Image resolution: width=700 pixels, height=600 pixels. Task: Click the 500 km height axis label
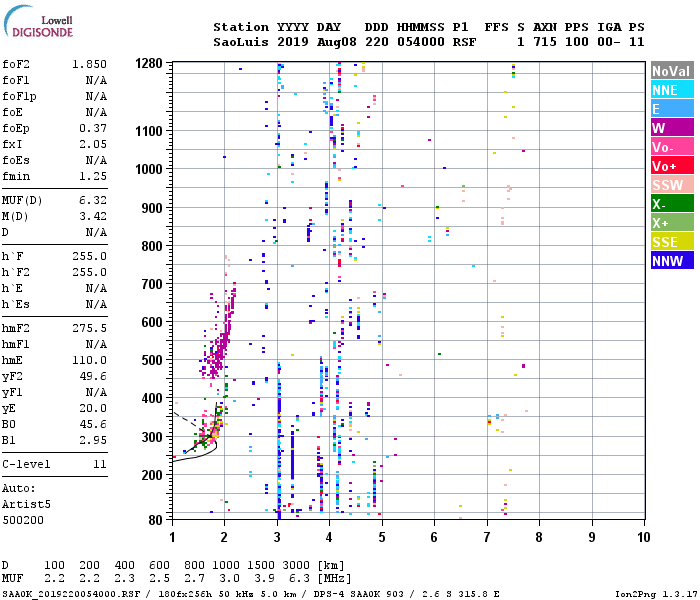pyautogui.click(x=152, y=360)
